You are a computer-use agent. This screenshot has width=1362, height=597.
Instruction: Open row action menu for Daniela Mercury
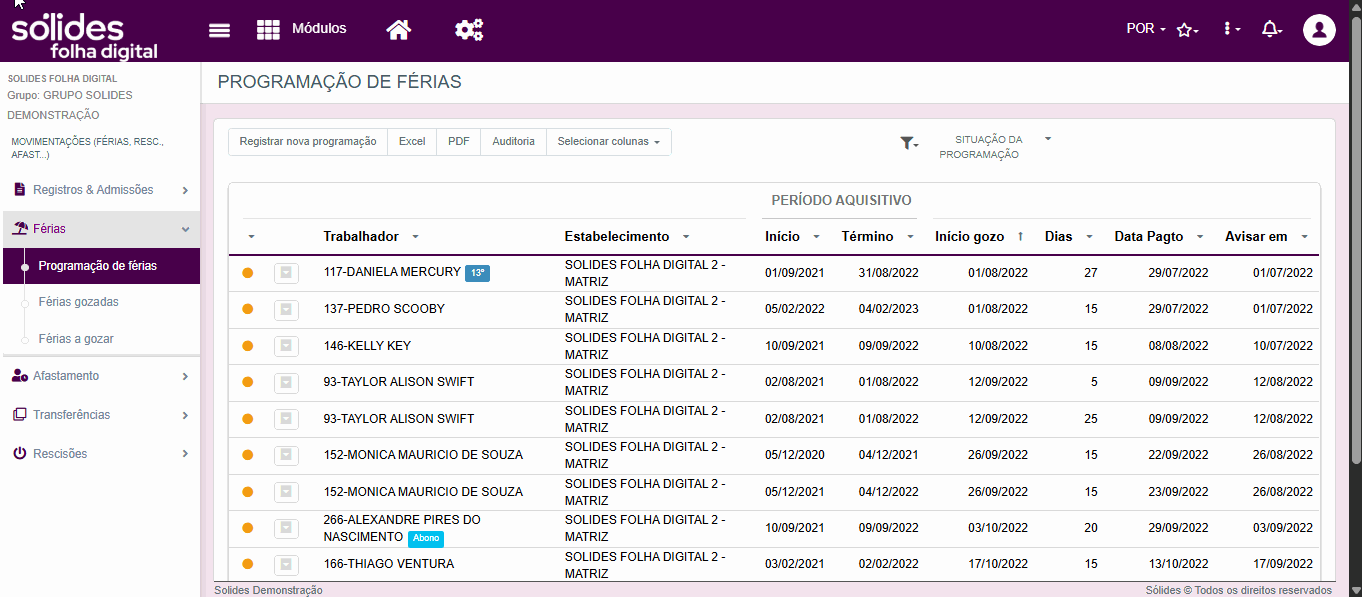pos(286,272)
